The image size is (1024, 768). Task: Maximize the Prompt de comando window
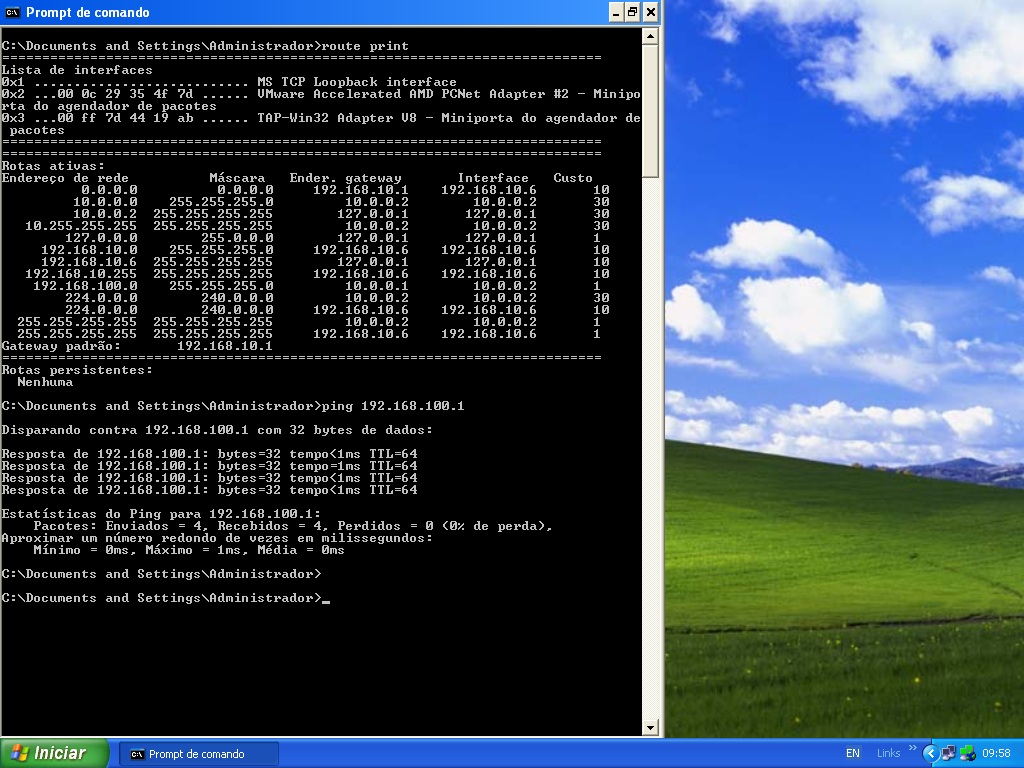[633, 12]
